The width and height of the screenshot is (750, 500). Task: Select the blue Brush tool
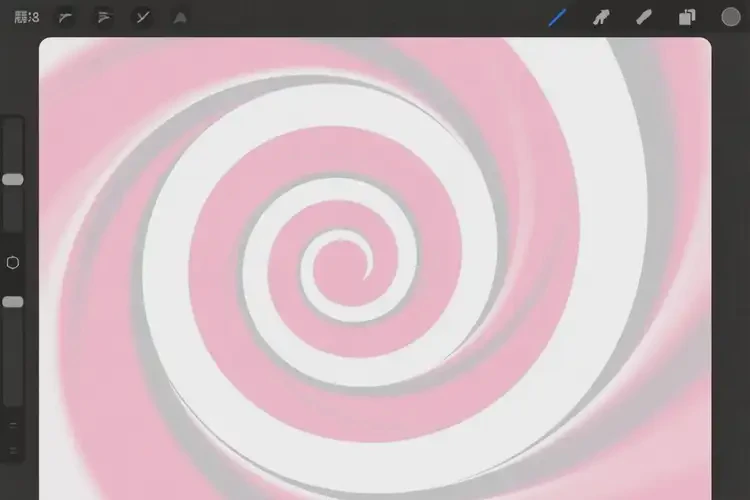[x=558, y=17]
